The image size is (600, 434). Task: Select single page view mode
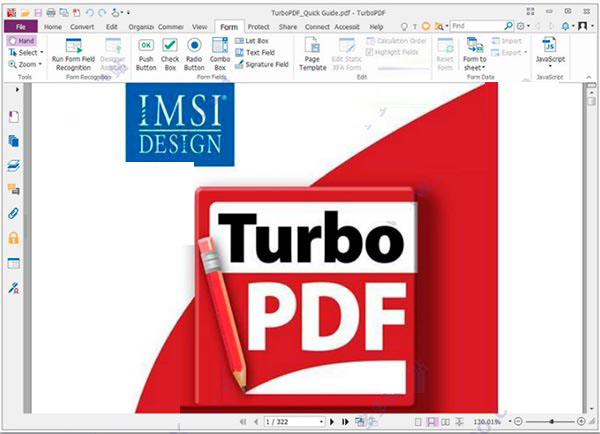(418, 422)
